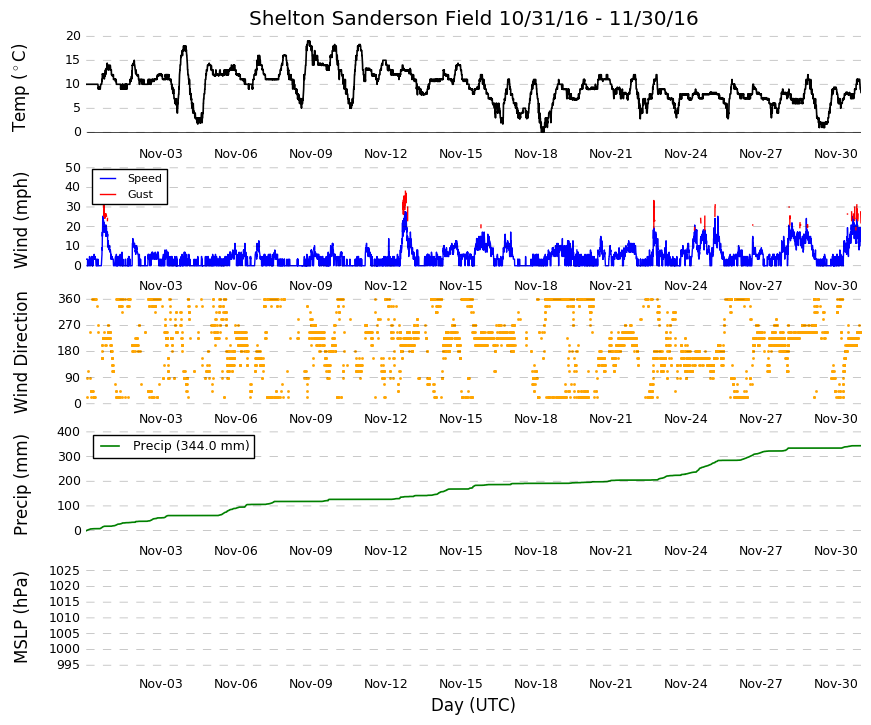Click the red Gust legend line

(107, 194)
